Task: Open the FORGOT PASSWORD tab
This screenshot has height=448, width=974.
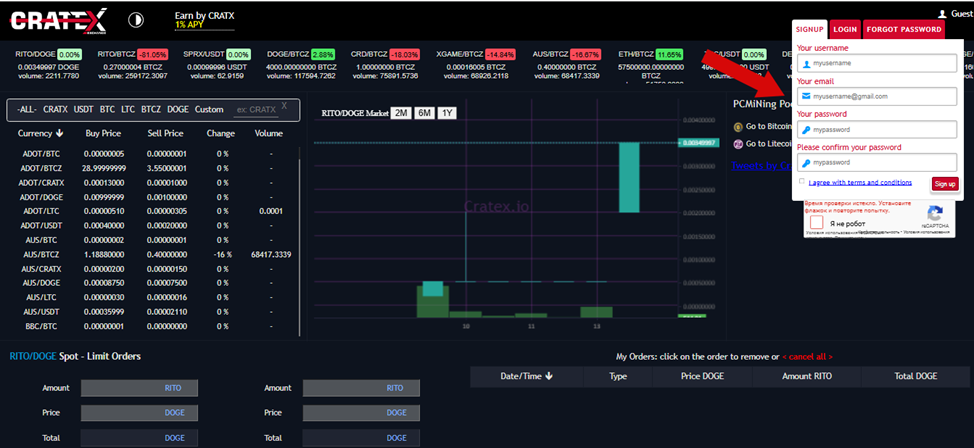Action: [904, 30]
